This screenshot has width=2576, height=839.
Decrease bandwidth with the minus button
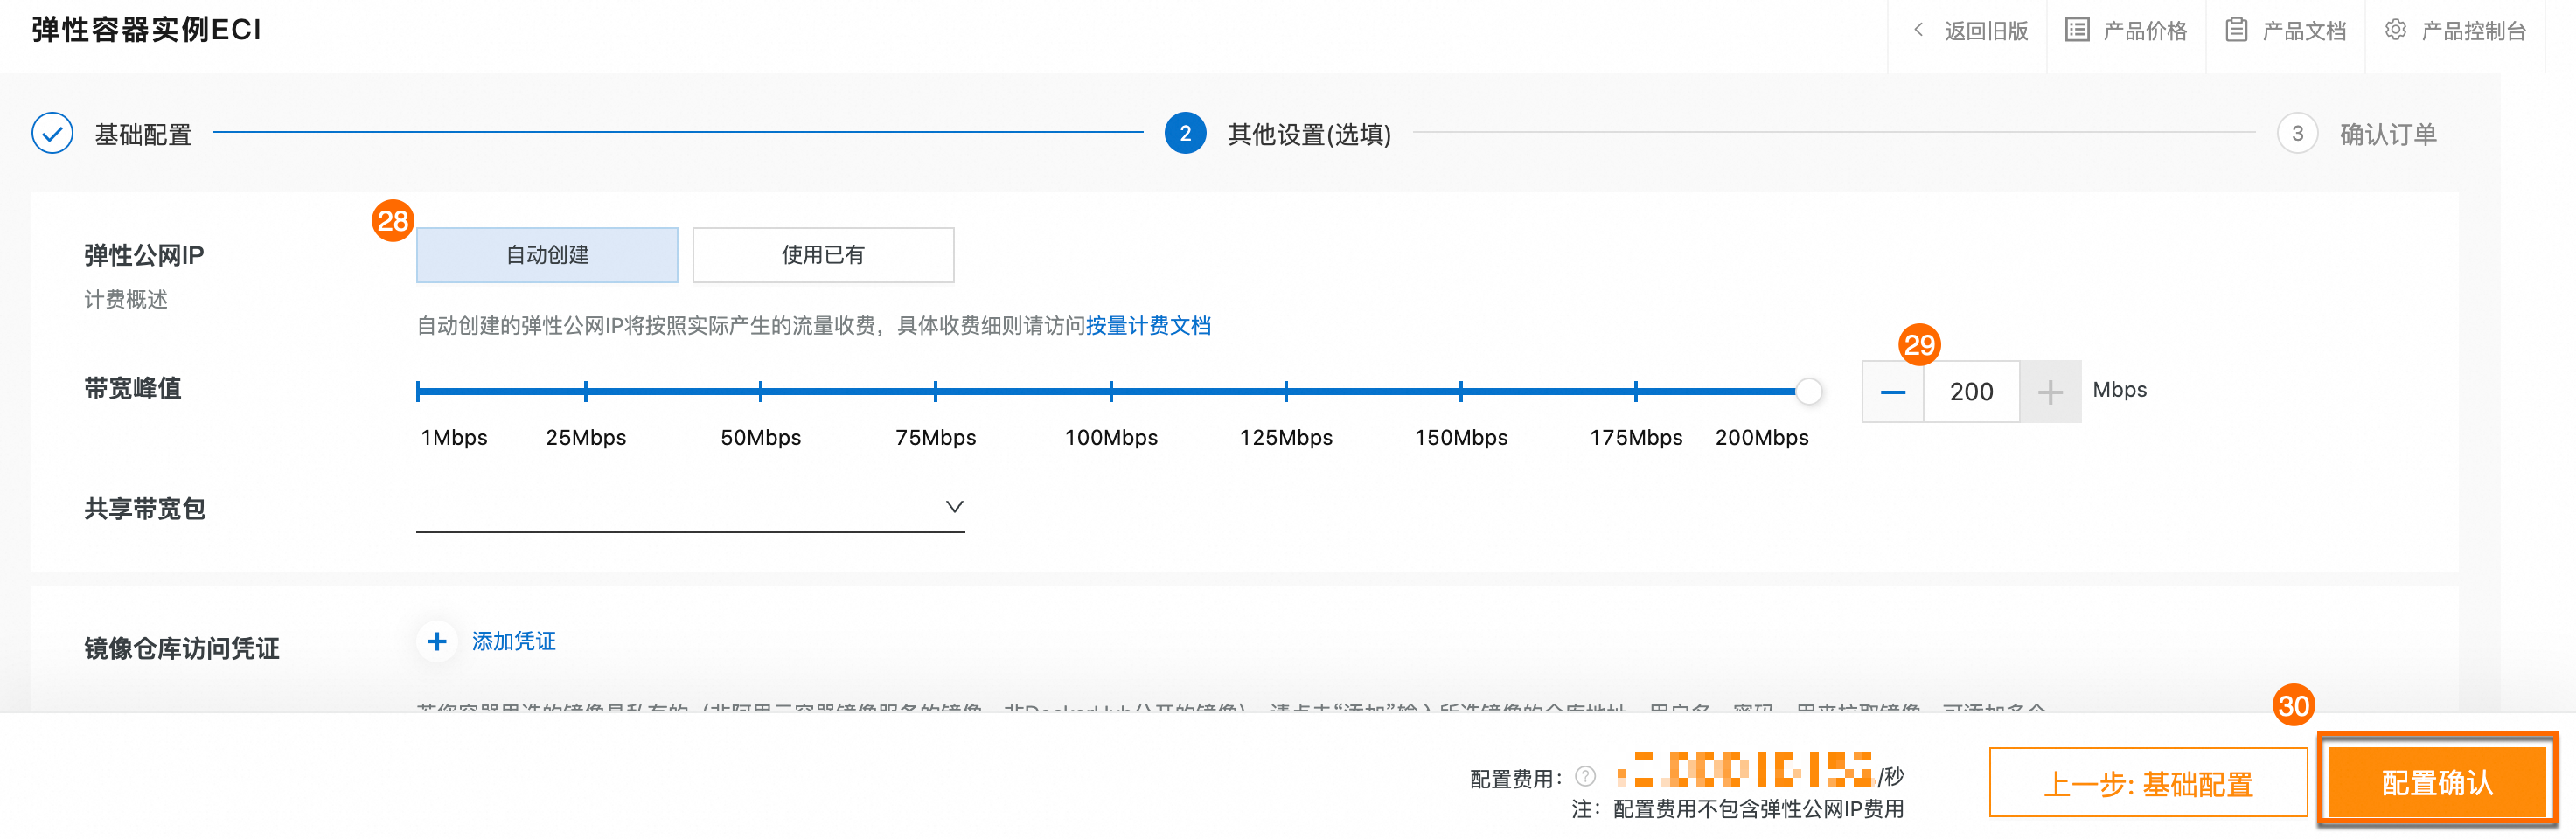point(1892,392)
